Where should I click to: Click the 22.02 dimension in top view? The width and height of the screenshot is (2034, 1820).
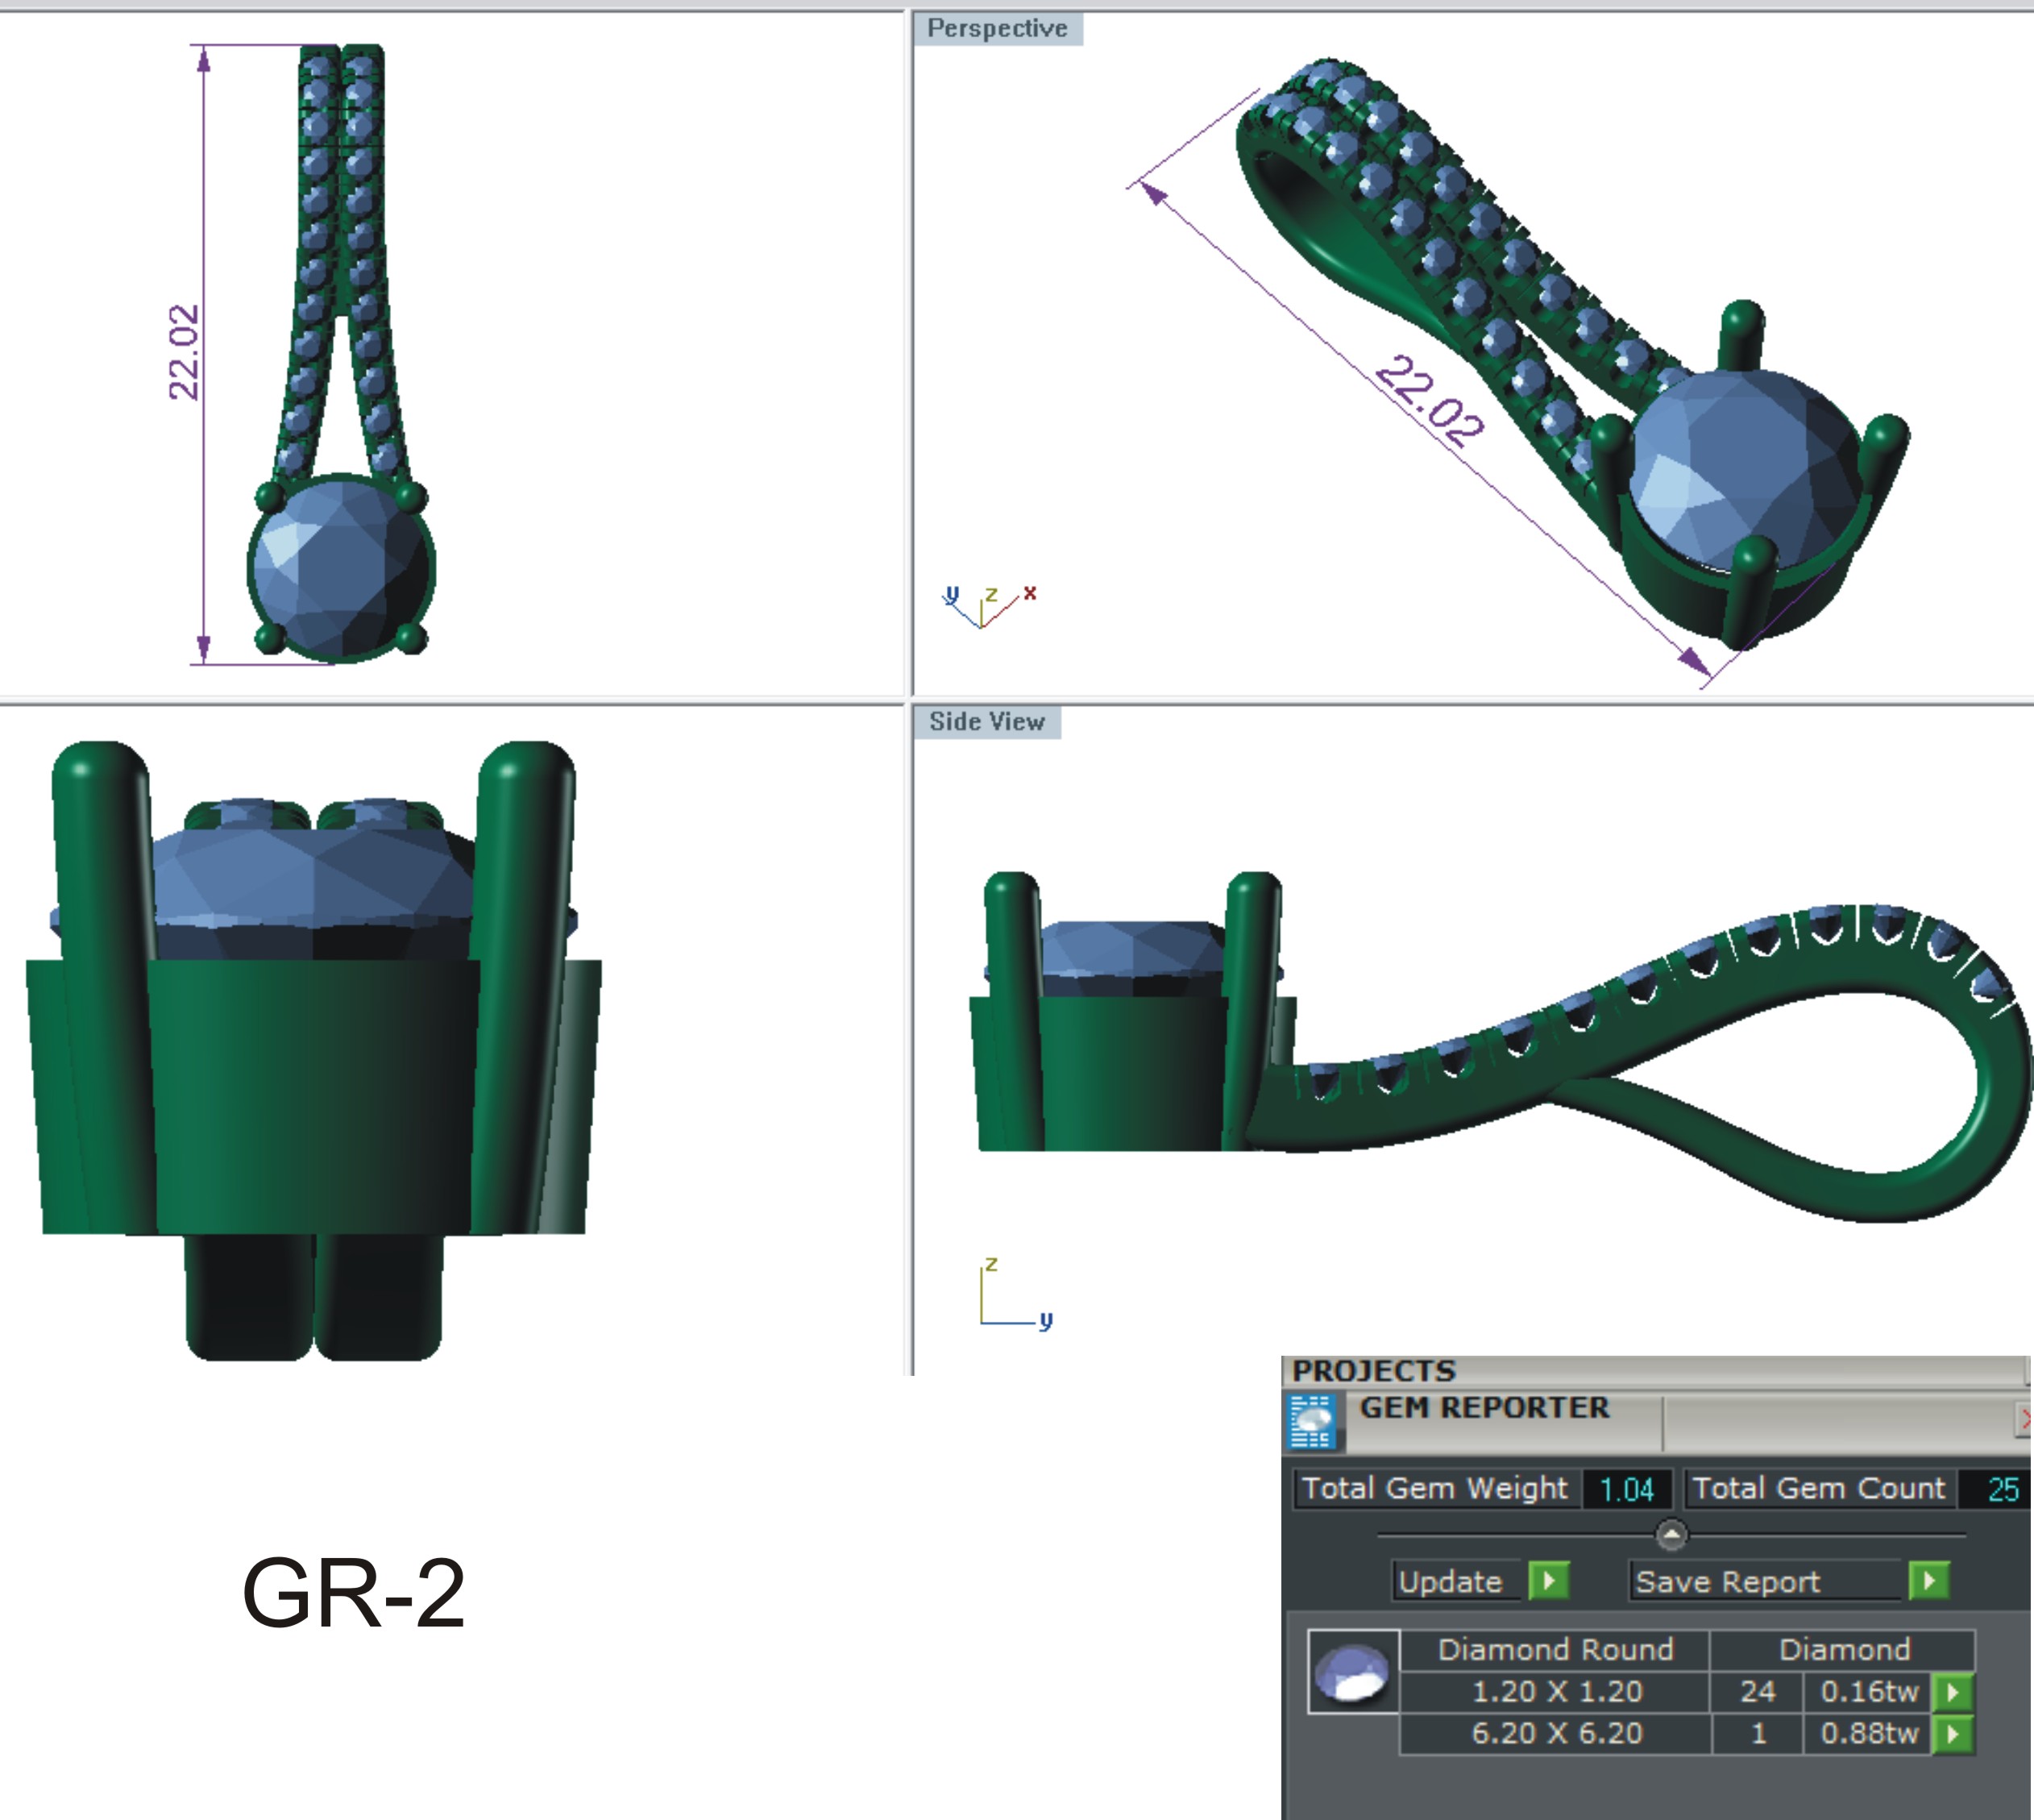[183, 352]
